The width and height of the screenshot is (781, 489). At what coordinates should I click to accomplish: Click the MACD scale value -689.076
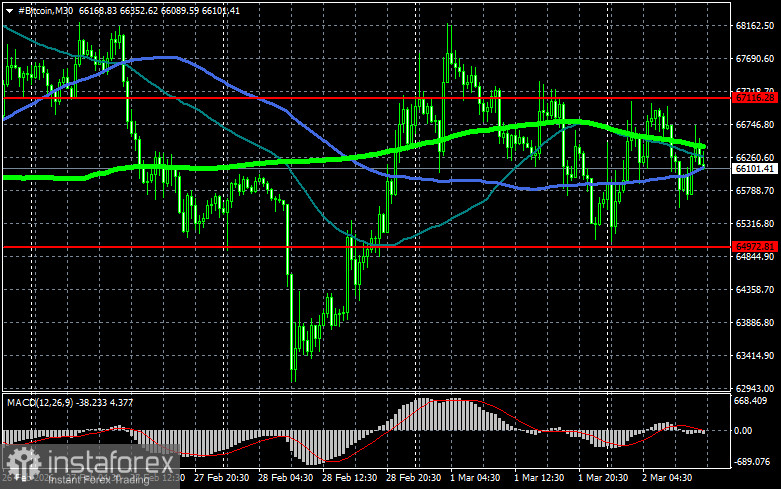[752, 462]
